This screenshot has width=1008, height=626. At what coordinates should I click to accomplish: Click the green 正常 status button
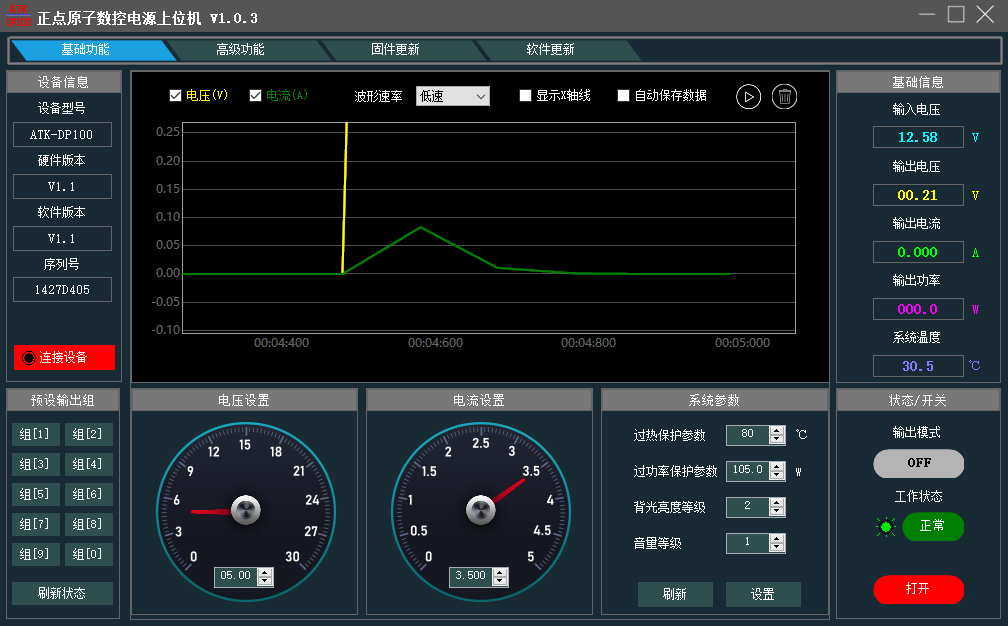tap(933, 527)
